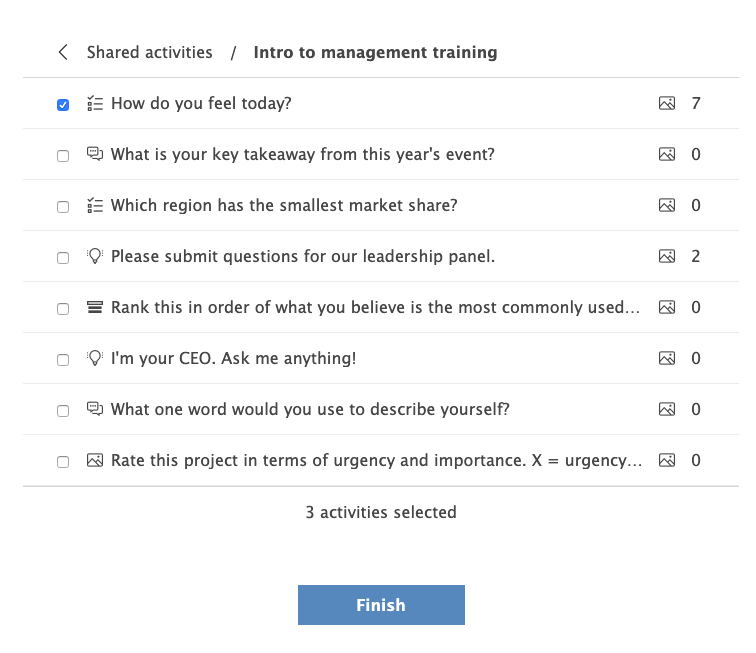Click 'Intro to management training' breadcrumb title
The width and height of the screenshot is (756, 653).
(x=375, y=53)
